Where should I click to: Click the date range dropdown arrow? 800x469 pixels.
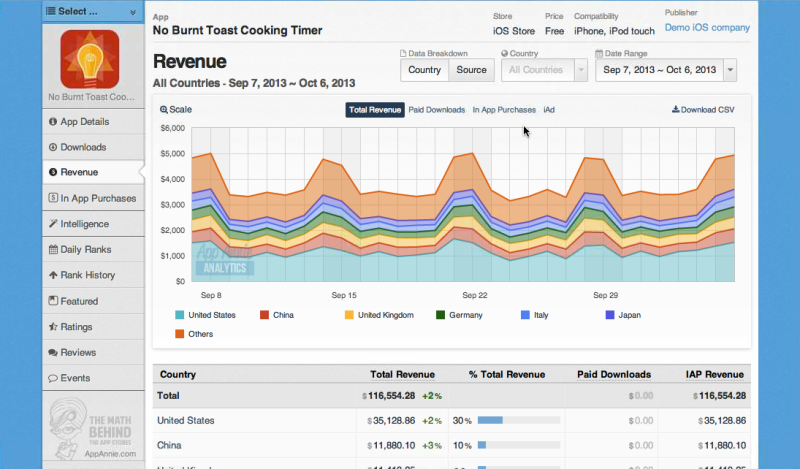730,70
